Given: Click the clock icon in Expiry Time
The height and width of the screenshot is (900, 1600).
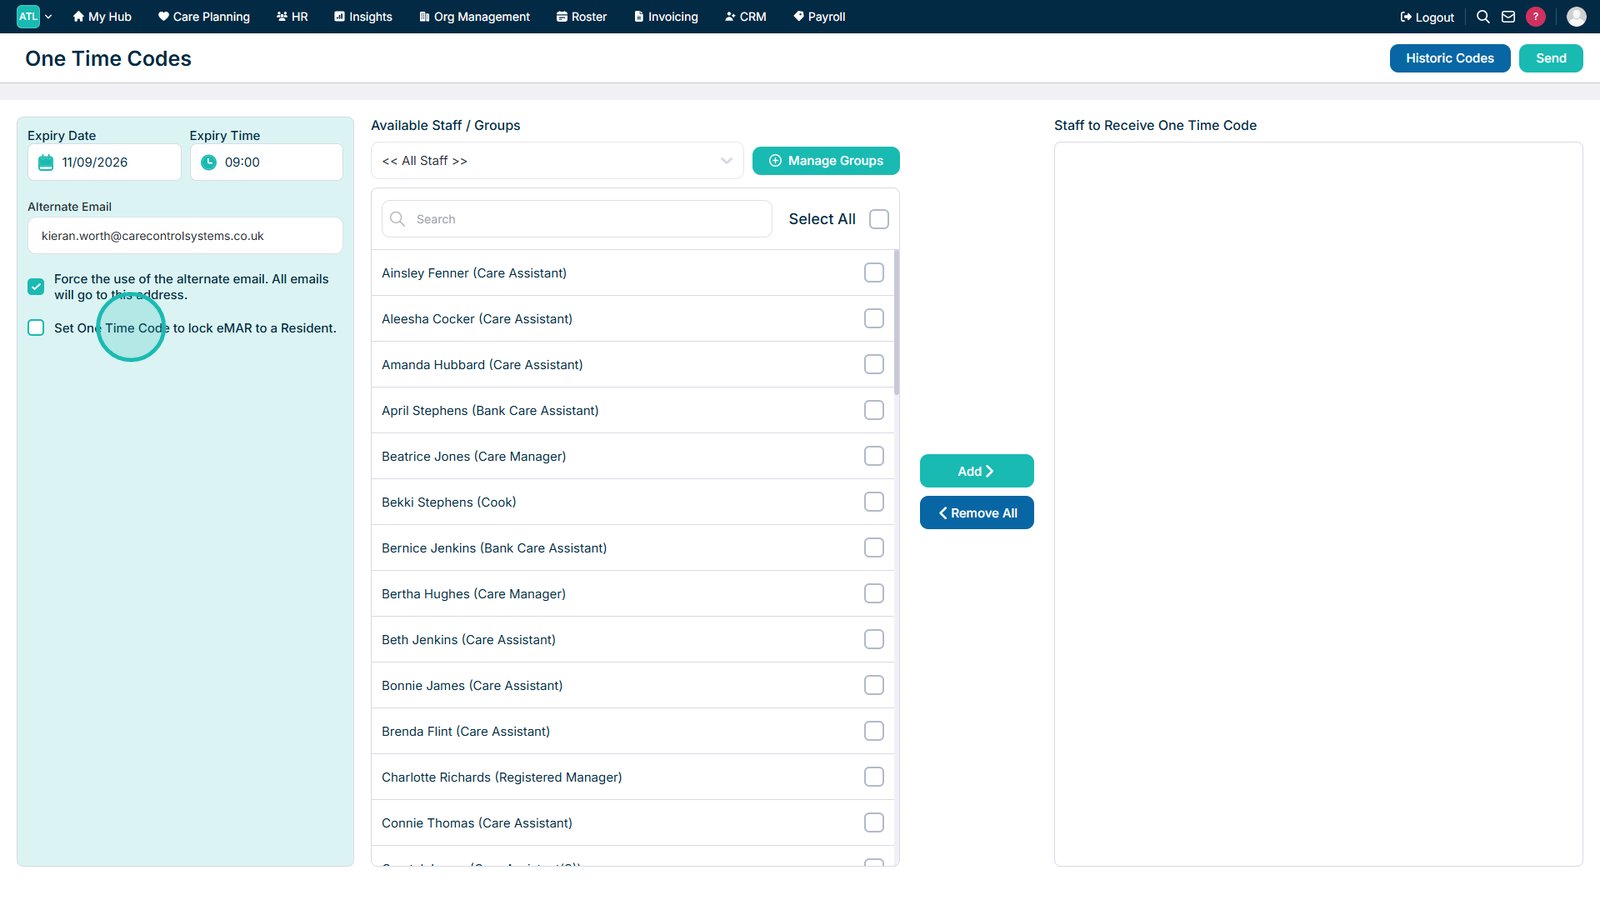Looking at the screenshot, I should click(x=208, y=162).
